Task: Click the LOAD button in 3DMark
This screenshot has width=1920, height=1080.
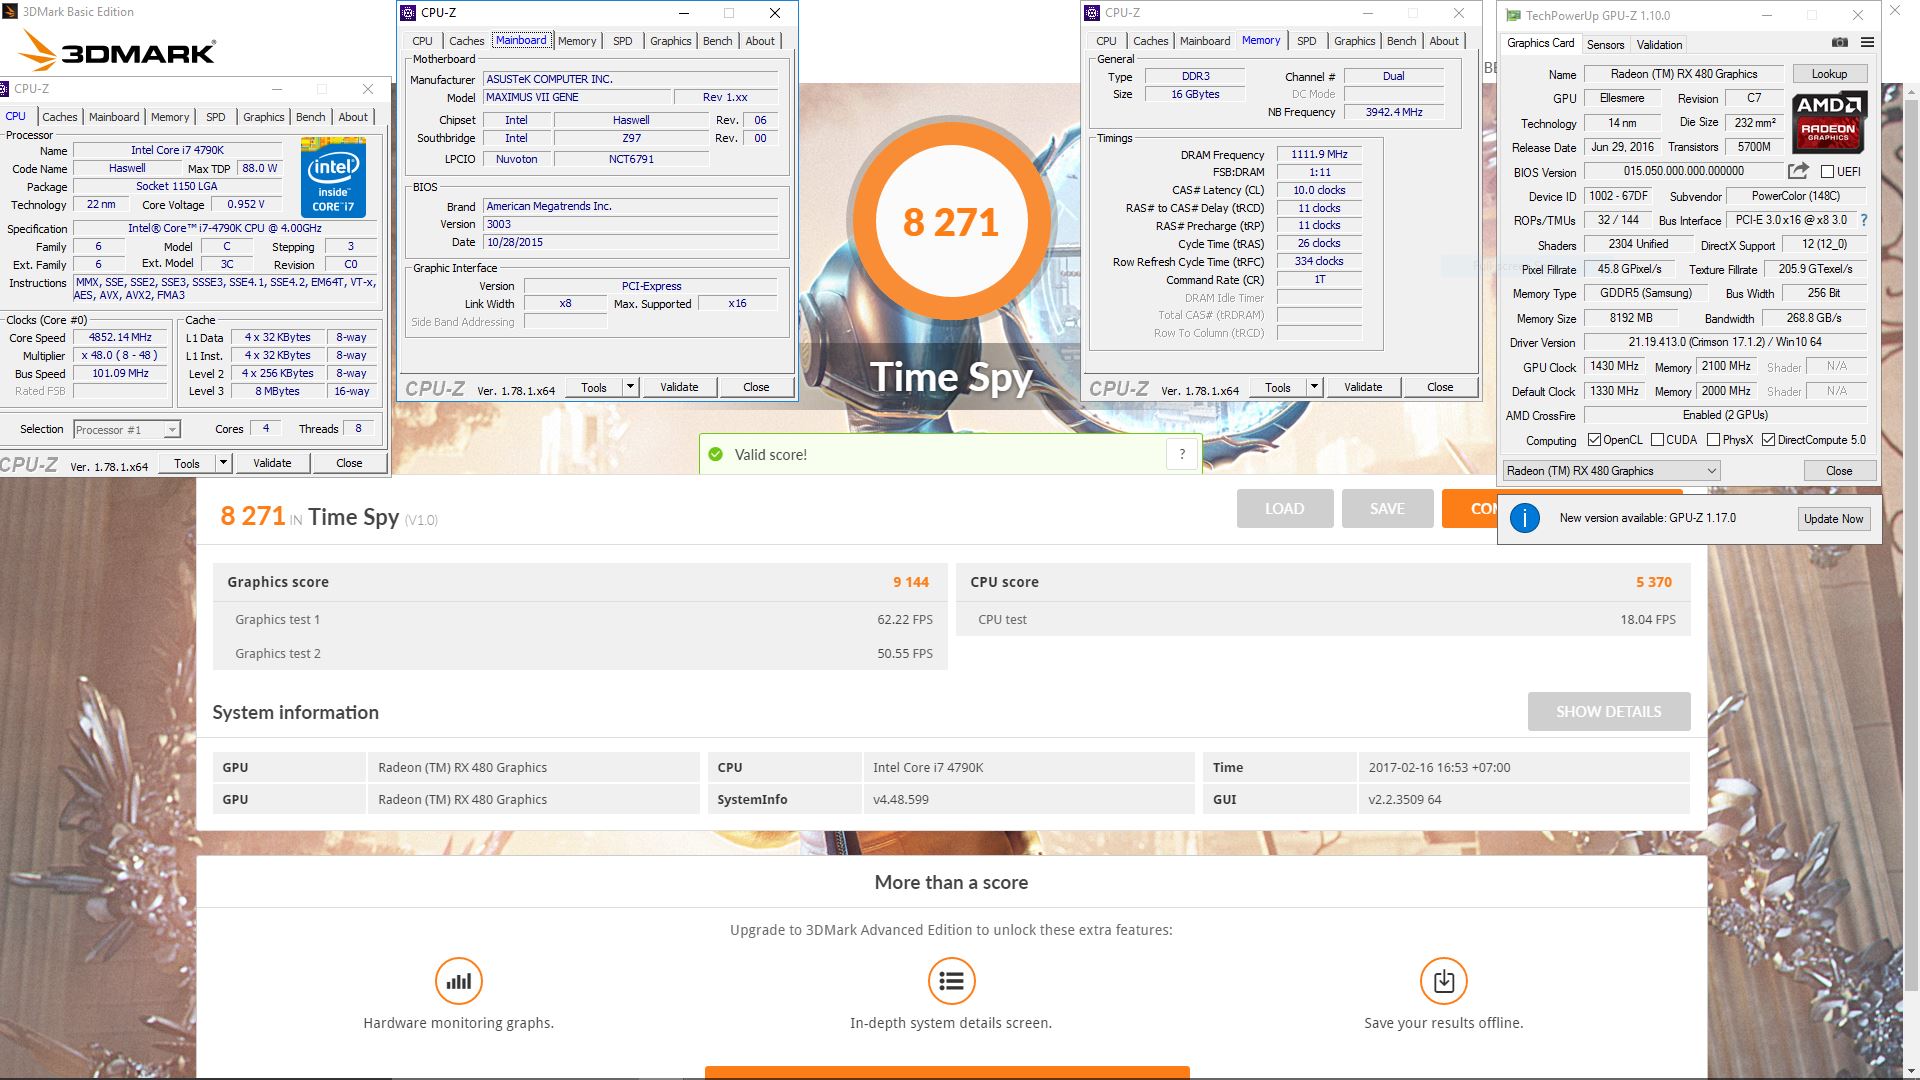Action: [1284, 508]
